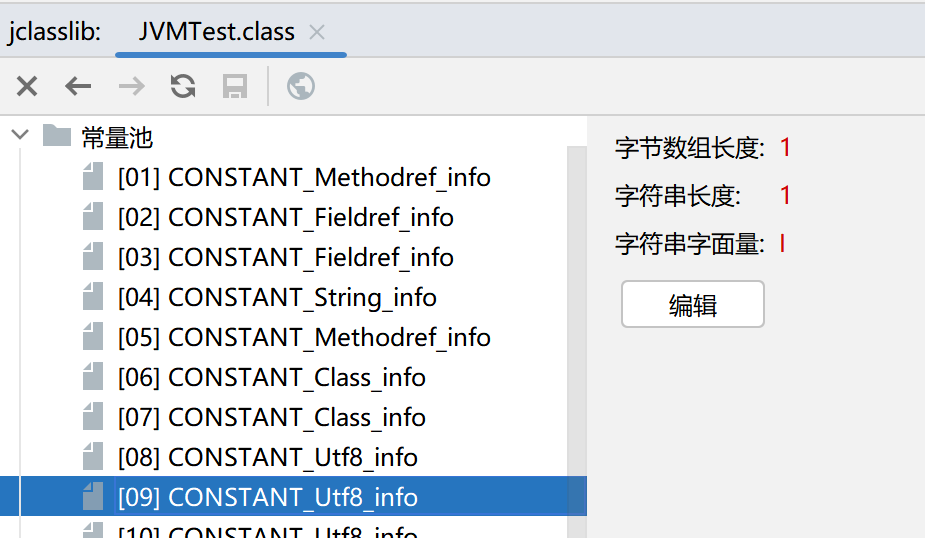Screen dimensions: 925x538
Task: Choose [08] CONSTANT_Utf8_info entry
Action: click(267, 457)
